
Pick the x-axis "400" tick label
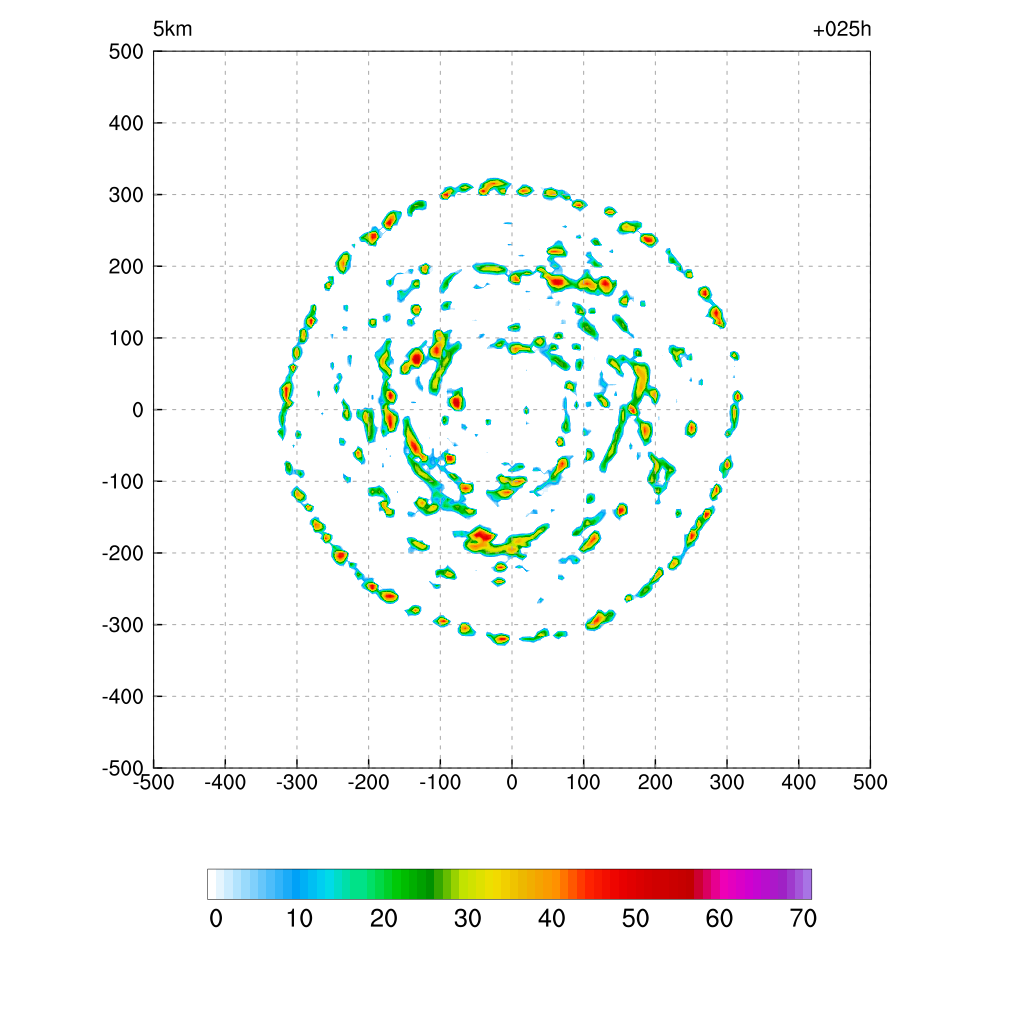tap(799, 782)
